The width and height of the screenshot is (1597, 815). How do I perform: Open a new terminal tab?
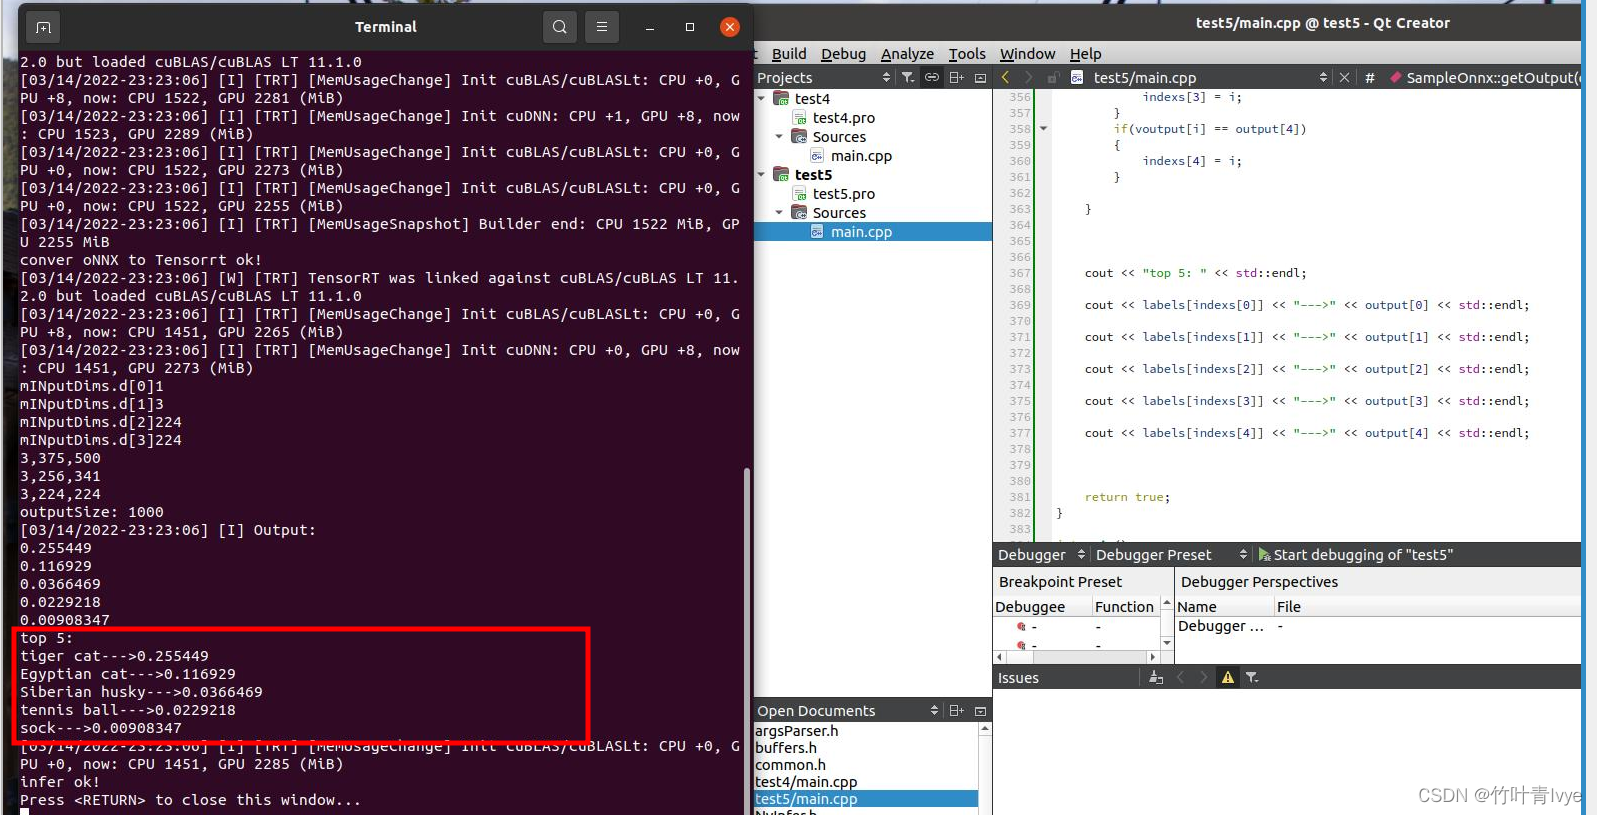(43, 27)
